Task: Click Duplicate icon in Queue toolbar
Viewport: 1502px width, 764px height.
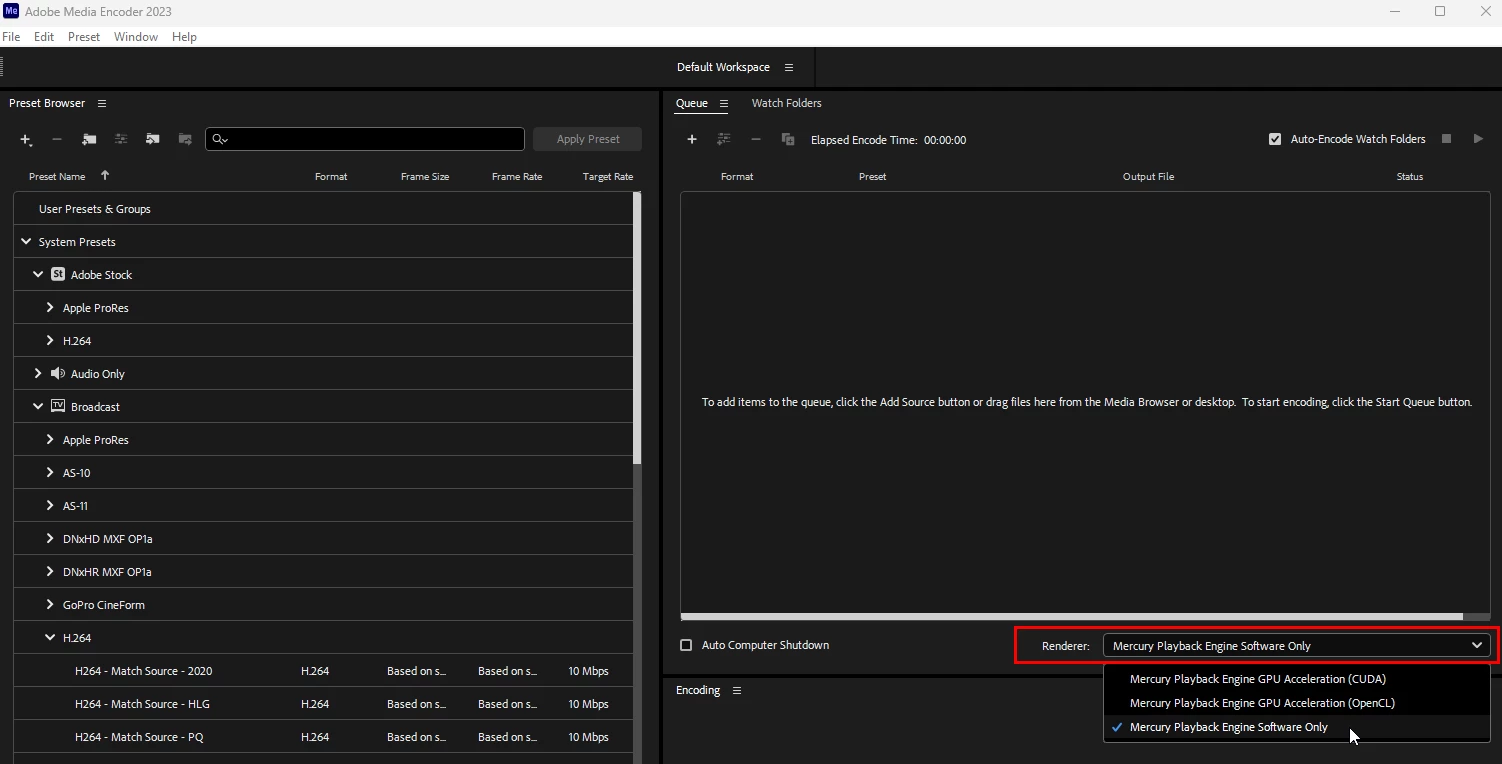Action: coord(787,139)
